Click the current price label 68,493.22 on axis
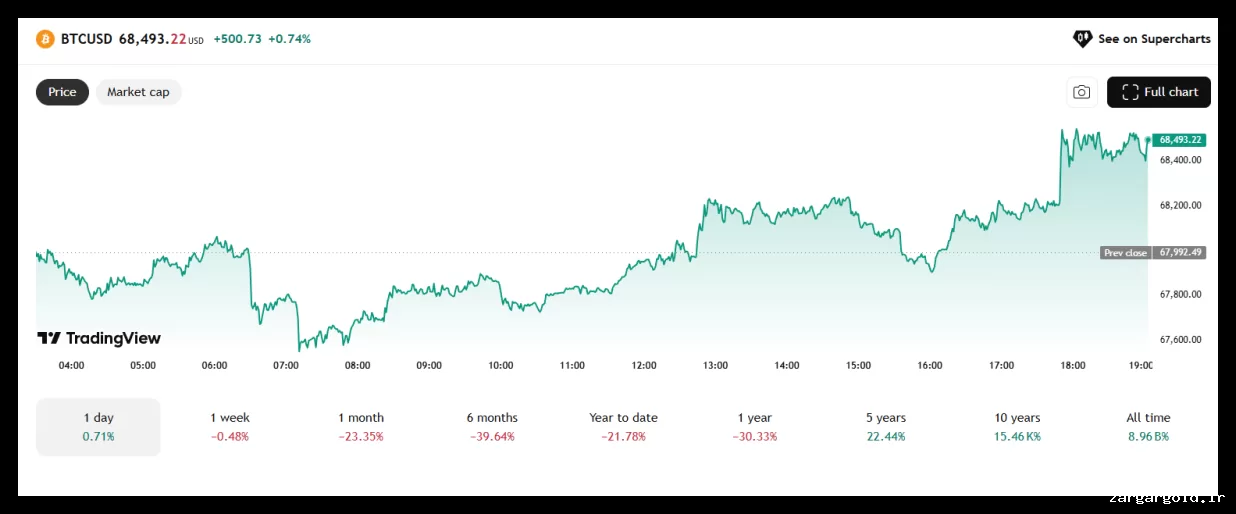Viewport: 1236px width, 514px height. coord(1180,140)
